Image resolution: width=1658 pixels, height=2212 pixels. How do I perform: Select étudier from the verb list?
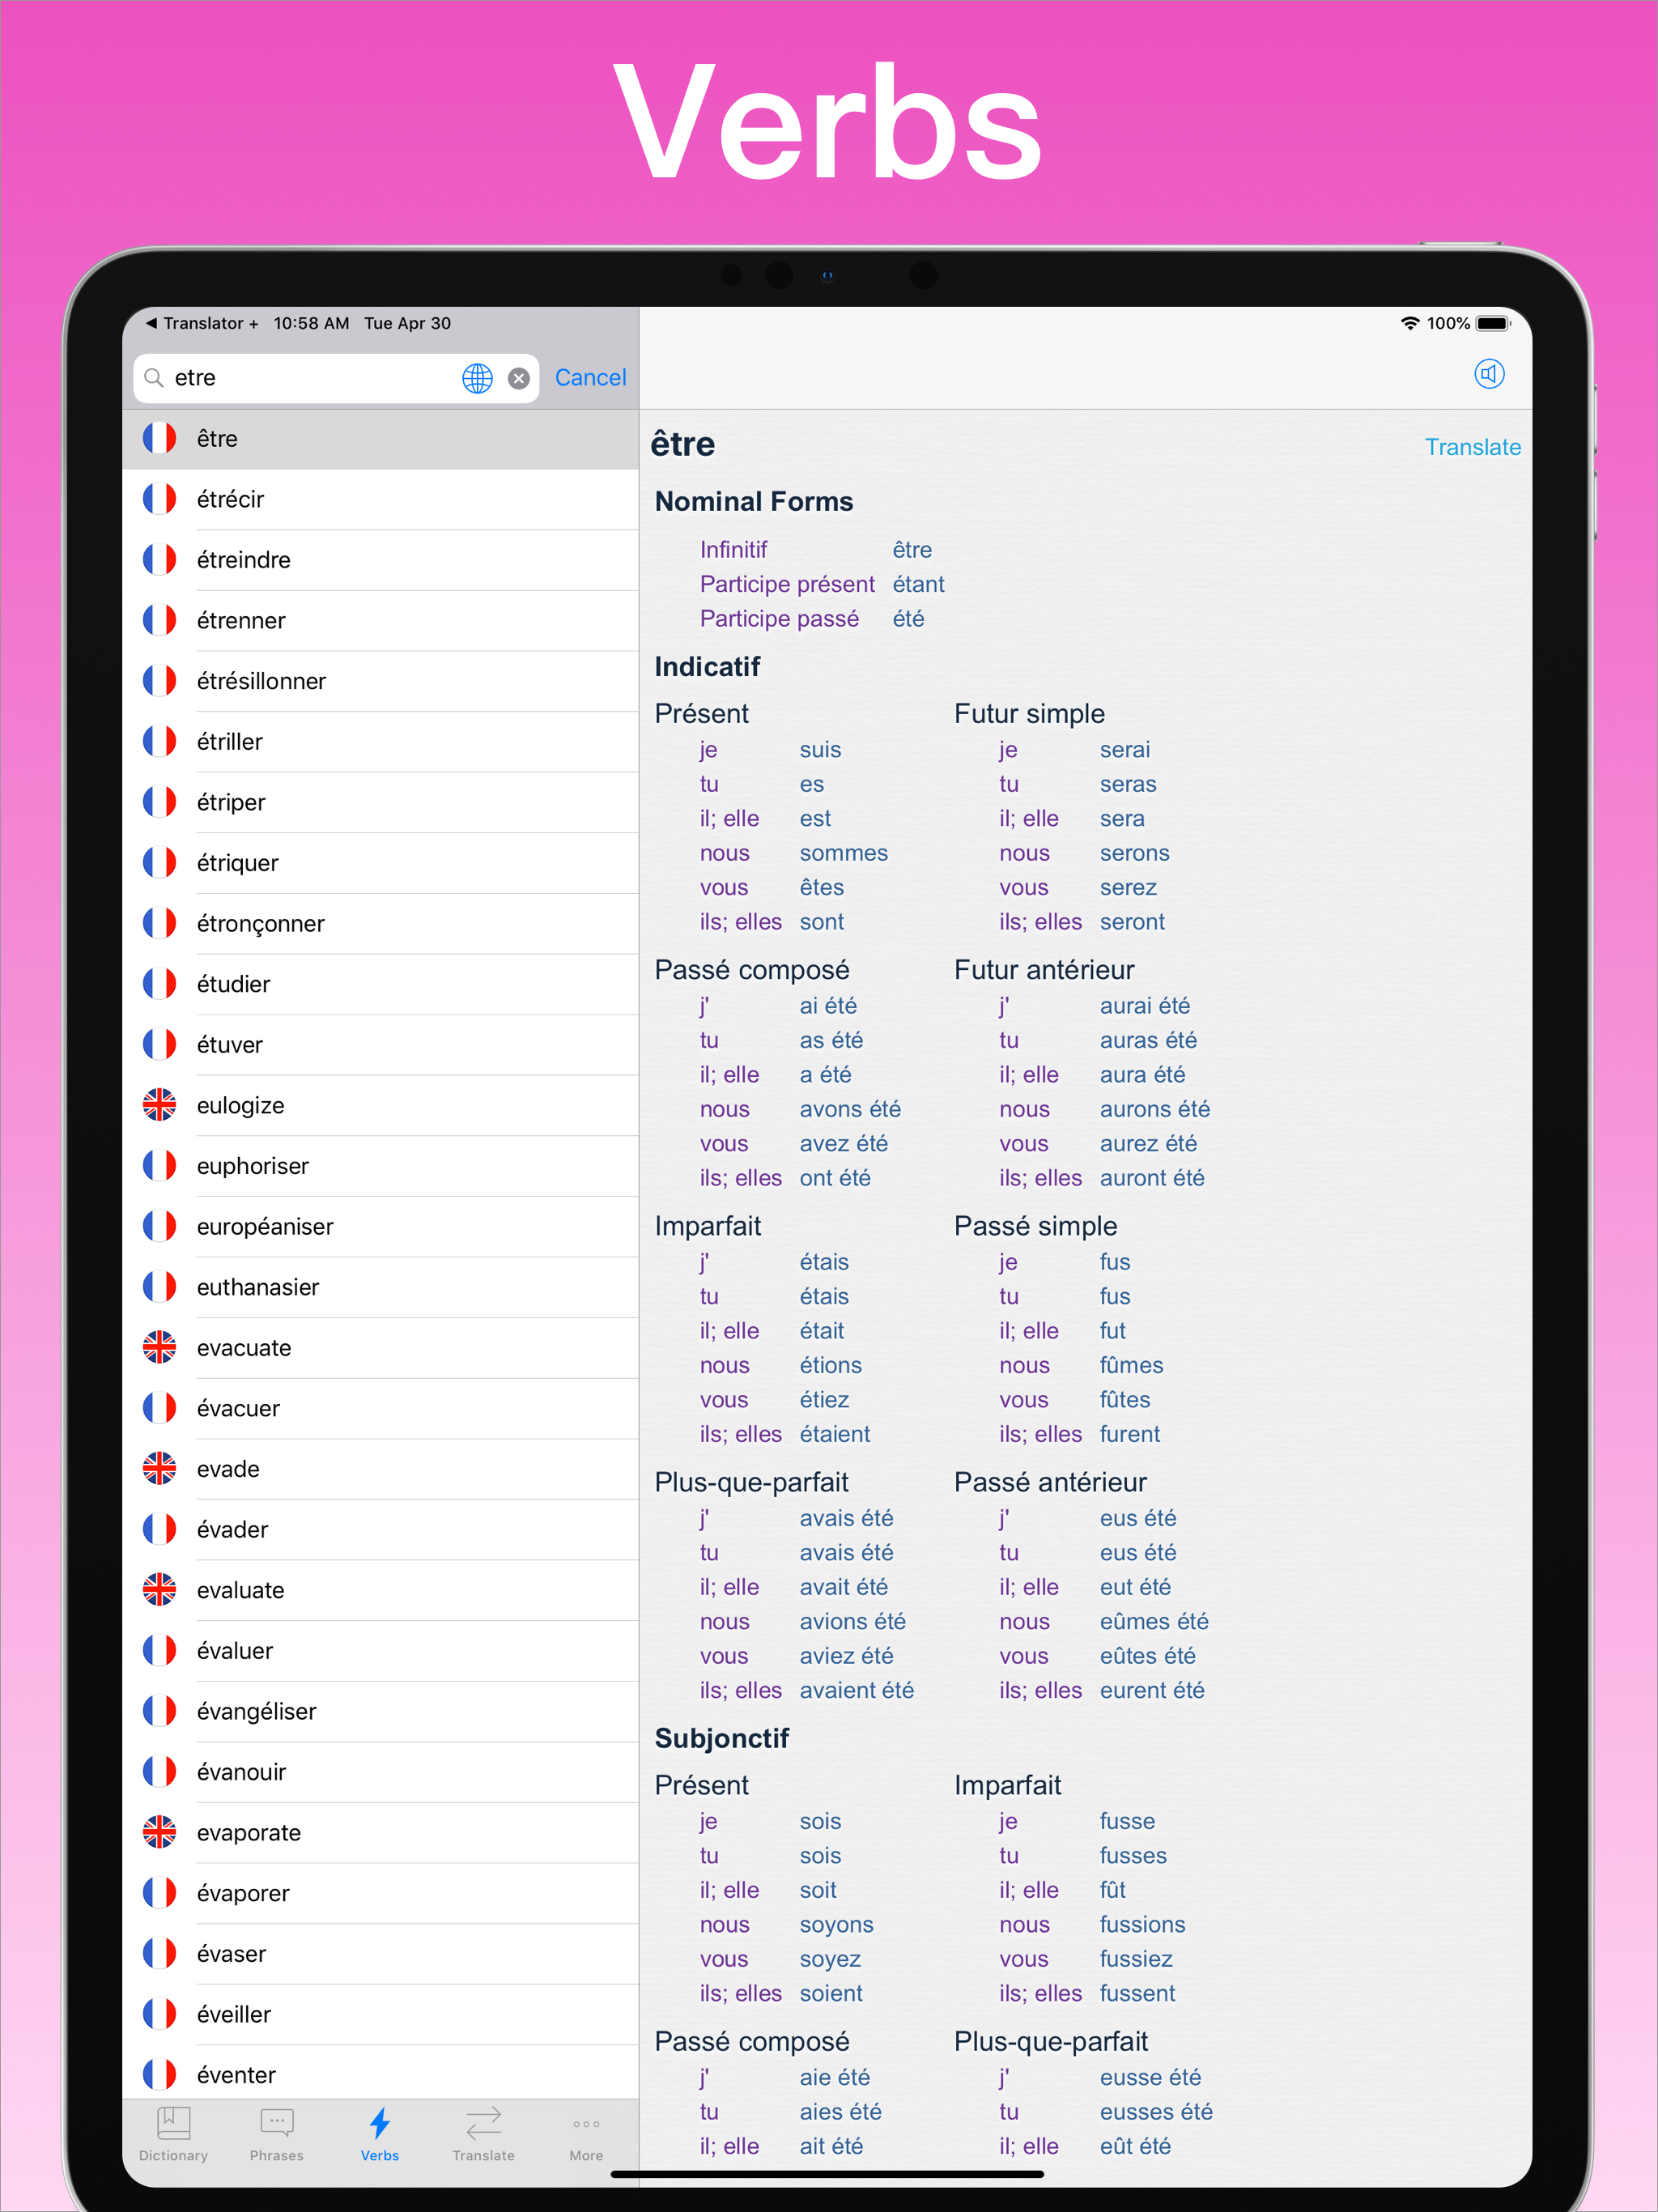[x=234, y=984]
